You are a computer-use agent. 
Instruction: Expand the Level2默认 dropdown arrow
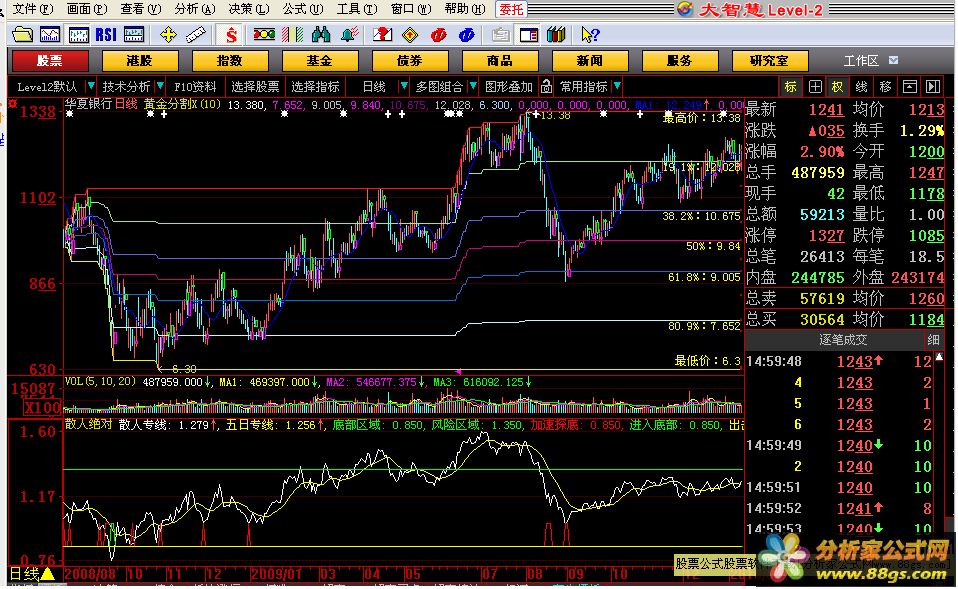pyautogui.click(x=90, y=86)
